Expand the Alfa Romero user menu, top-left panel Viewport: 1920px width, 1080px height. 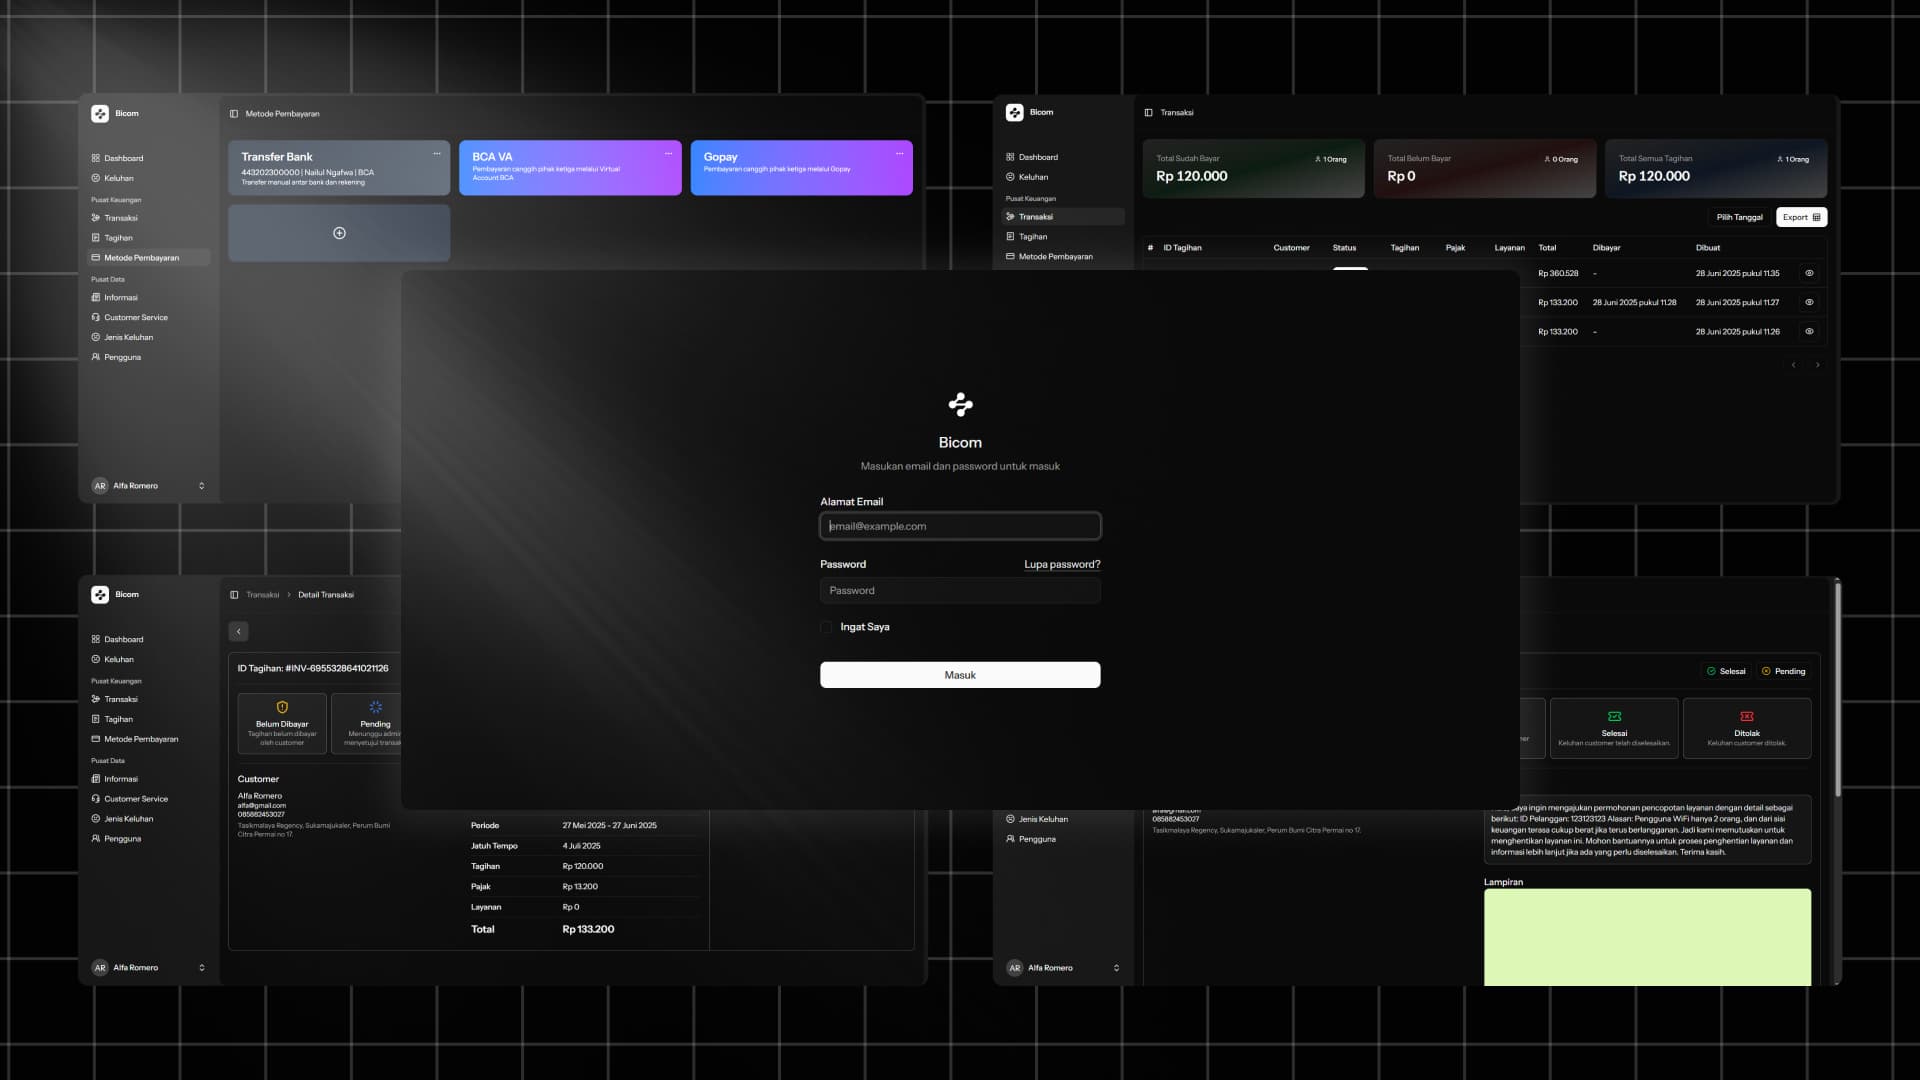pos(201,486)
